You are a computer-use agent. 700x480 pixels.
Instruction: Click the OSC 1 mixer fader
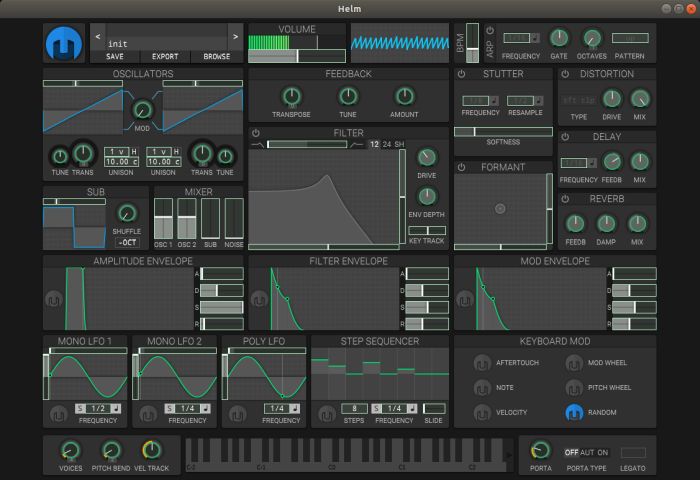[x=163, y=218]
